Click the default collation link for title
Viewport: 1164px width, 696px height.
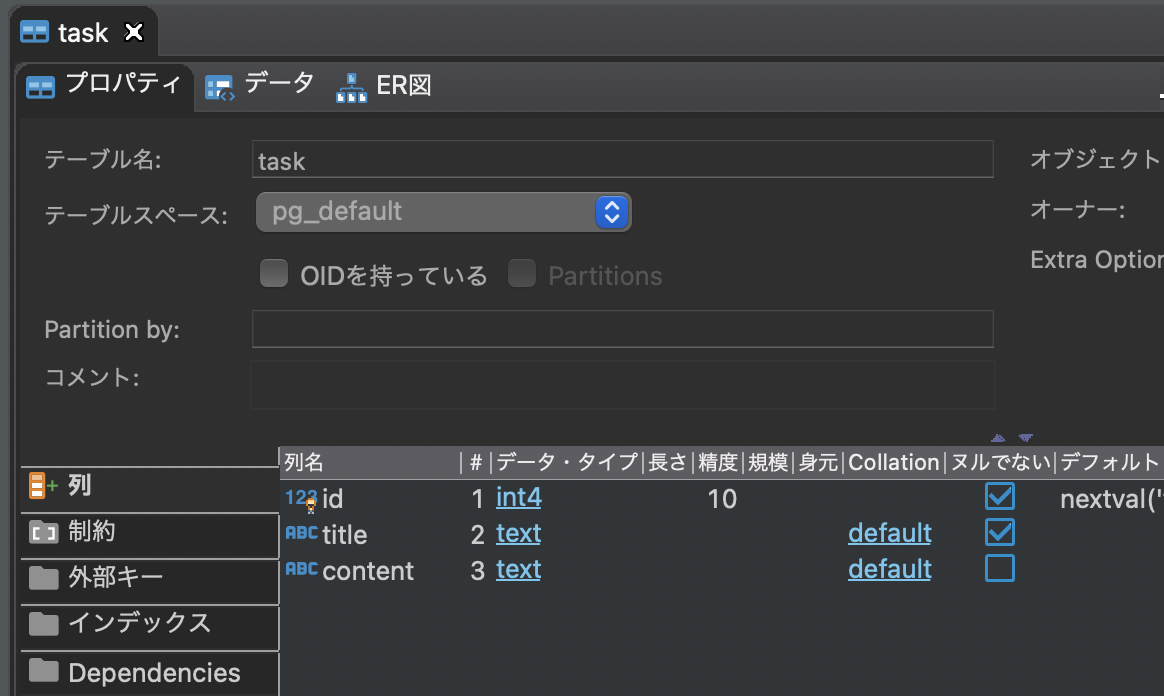click(x=889, y=533)
